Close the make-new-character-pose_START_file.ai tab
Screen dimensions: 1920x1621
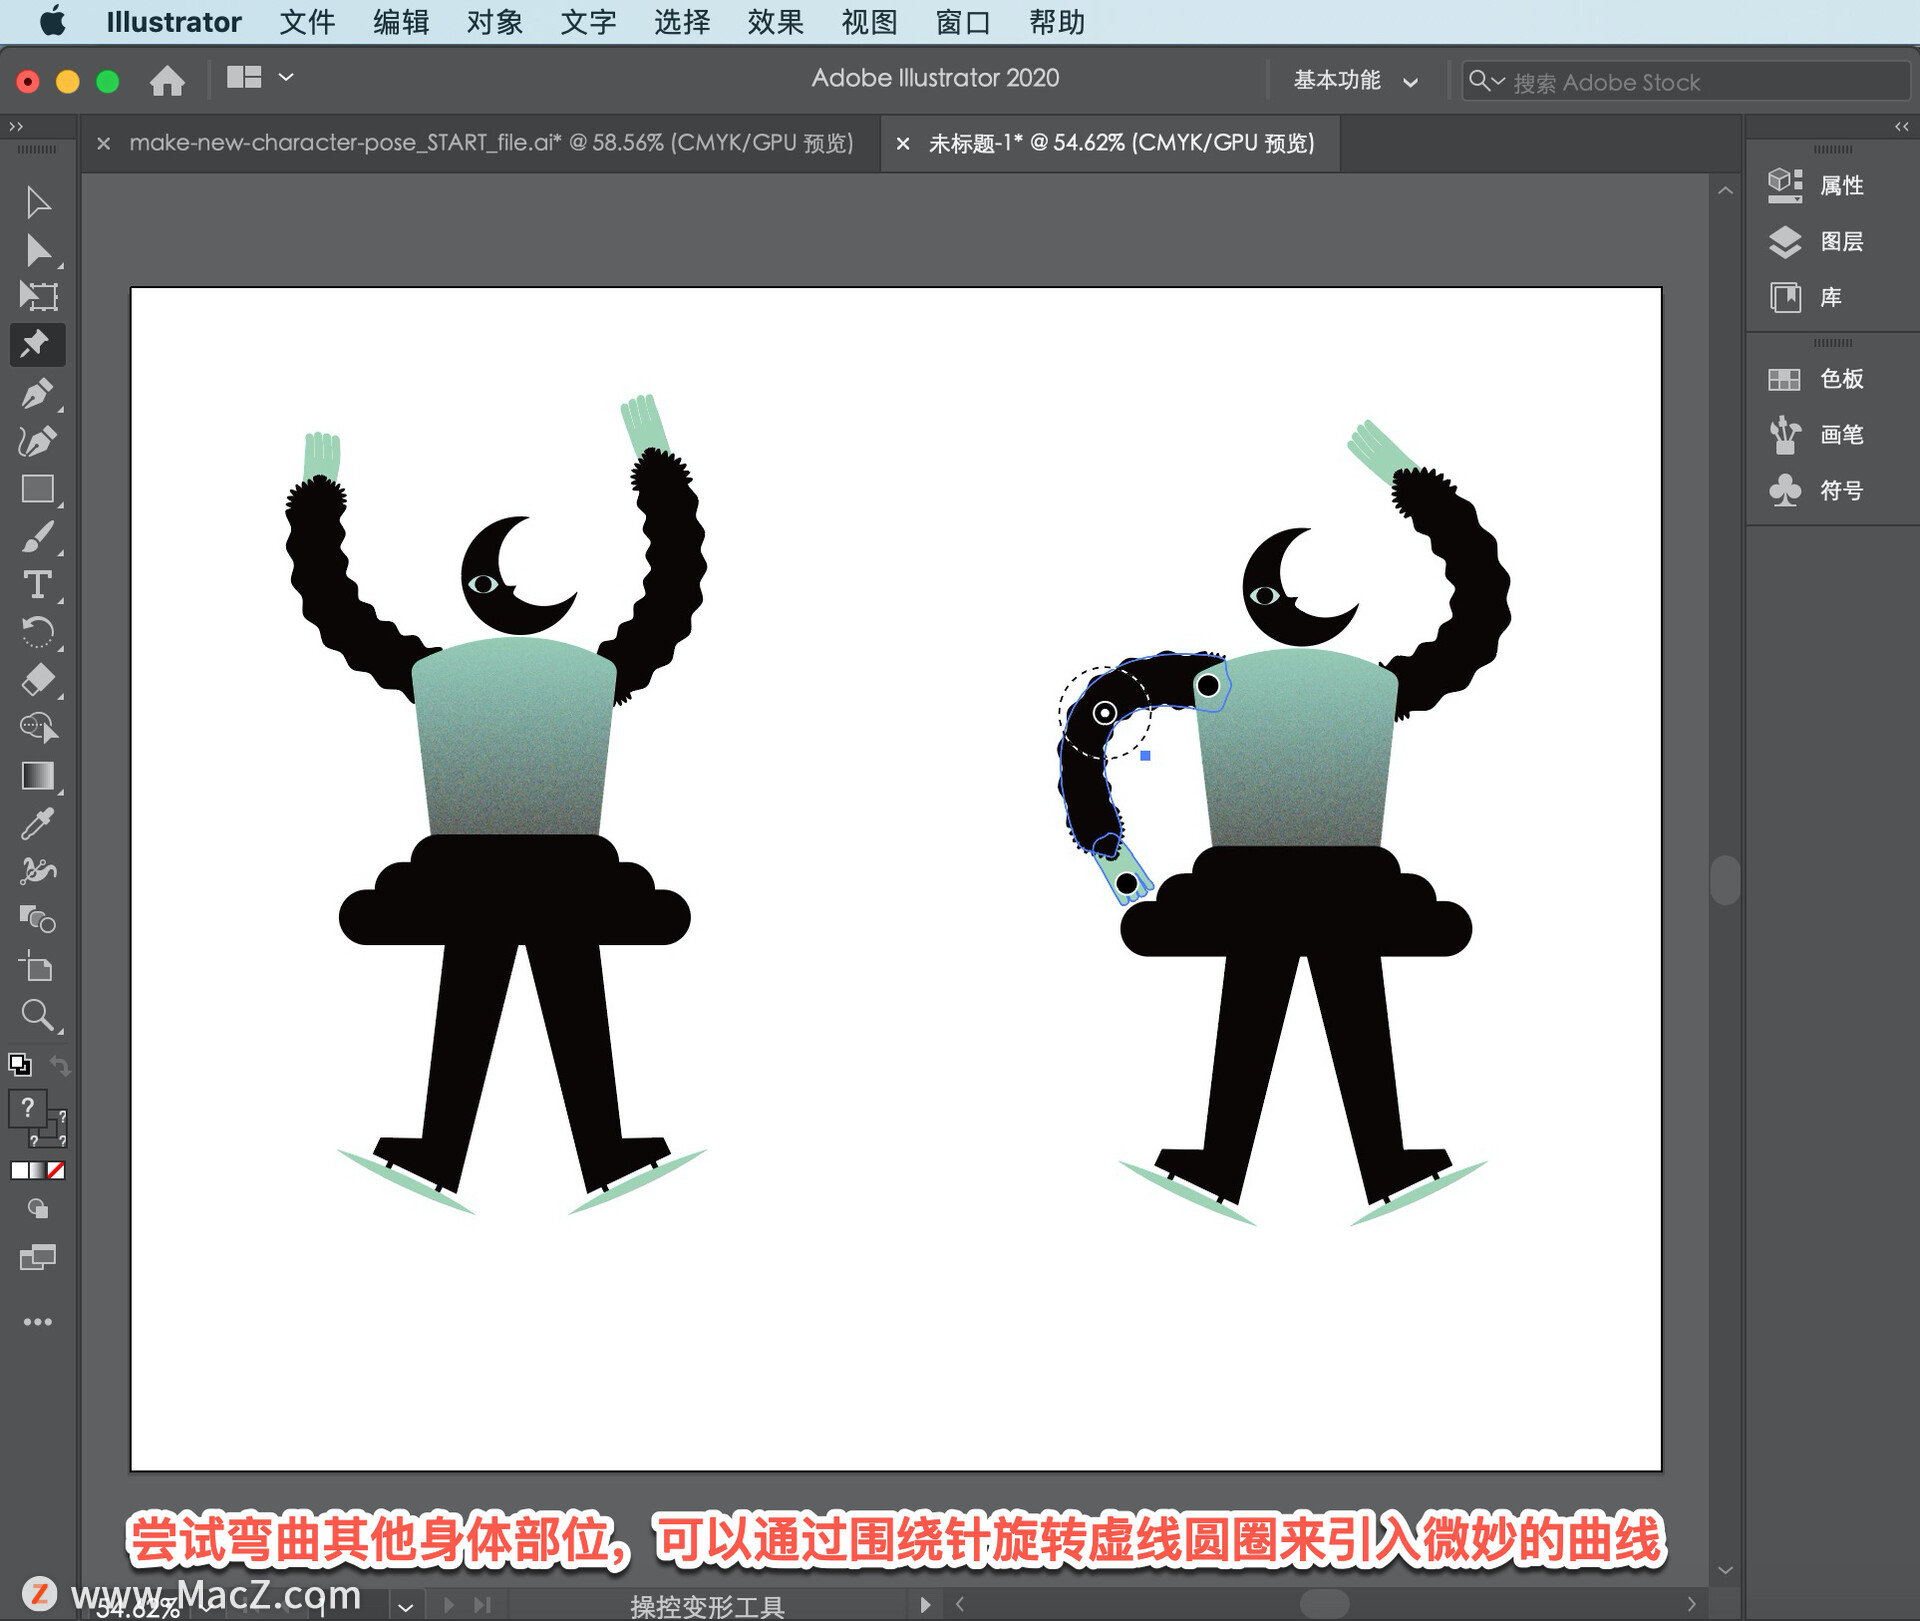pyautogui.click(x=103, y=144)
